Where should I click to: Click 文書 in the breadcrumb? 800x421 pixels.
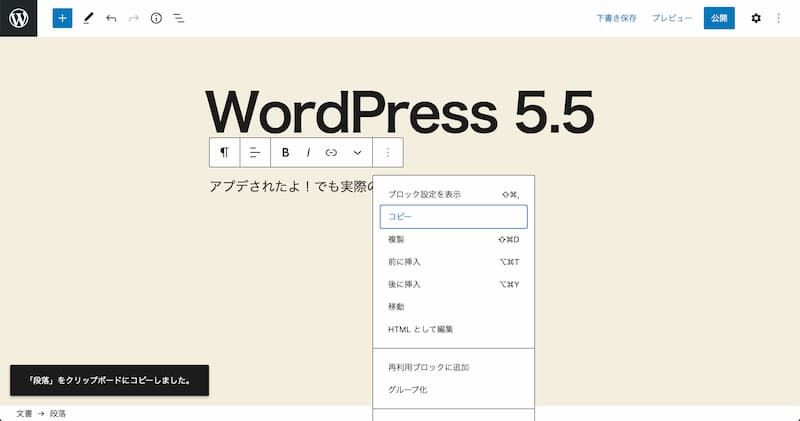coord(23,413)
